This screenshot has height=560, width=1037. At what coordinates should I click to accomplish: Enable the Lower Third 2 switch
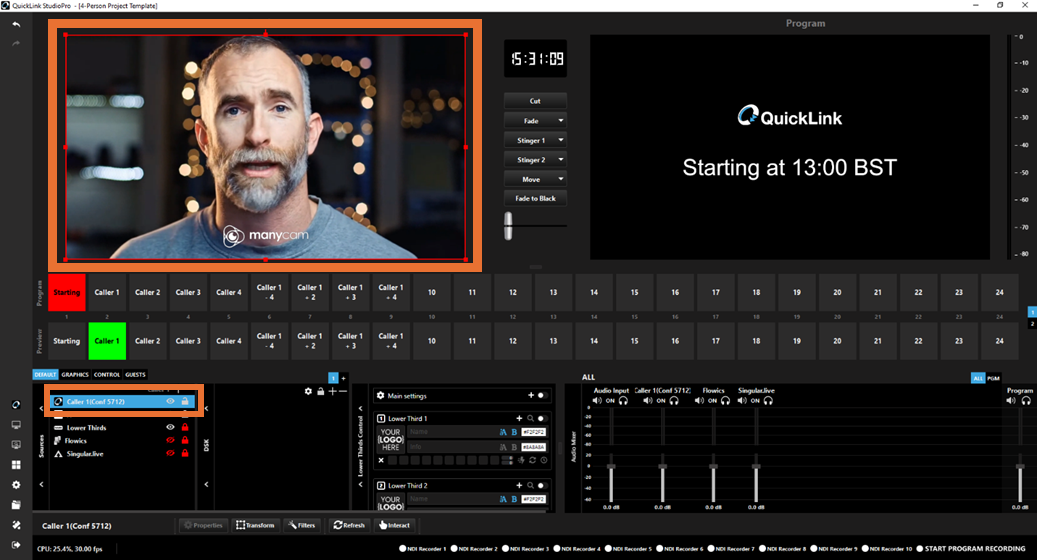click(x=542, y=485)
